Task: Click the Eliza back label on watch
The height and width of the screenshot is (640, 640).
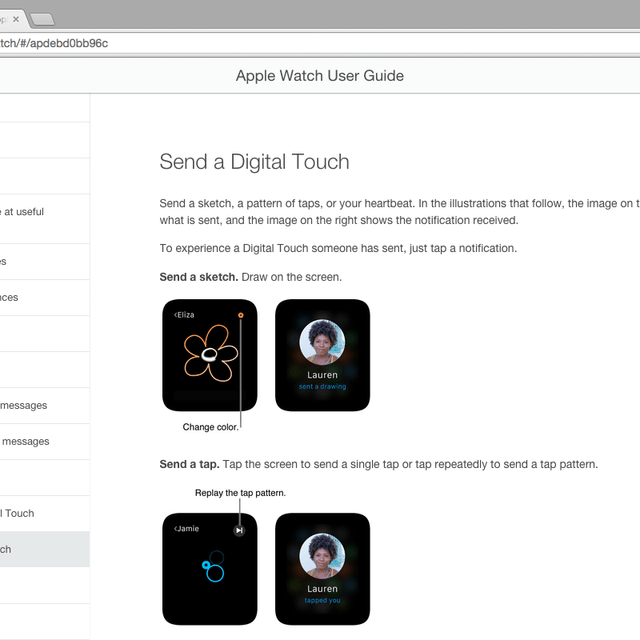Action: click(184, 315)
